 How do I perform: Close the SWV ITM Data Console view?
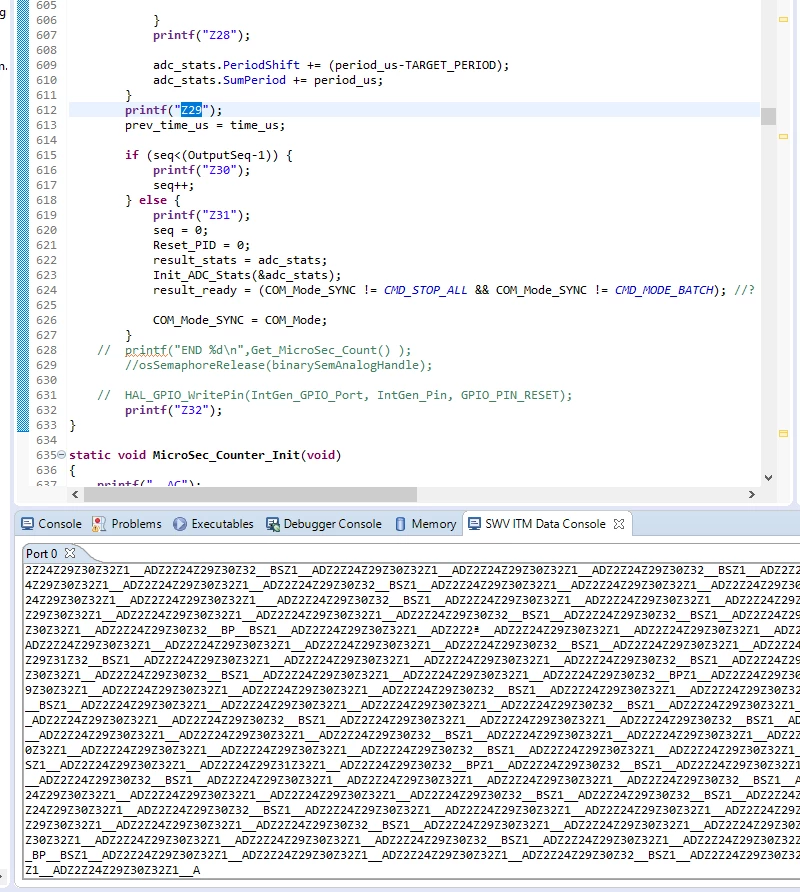(619, 524)
